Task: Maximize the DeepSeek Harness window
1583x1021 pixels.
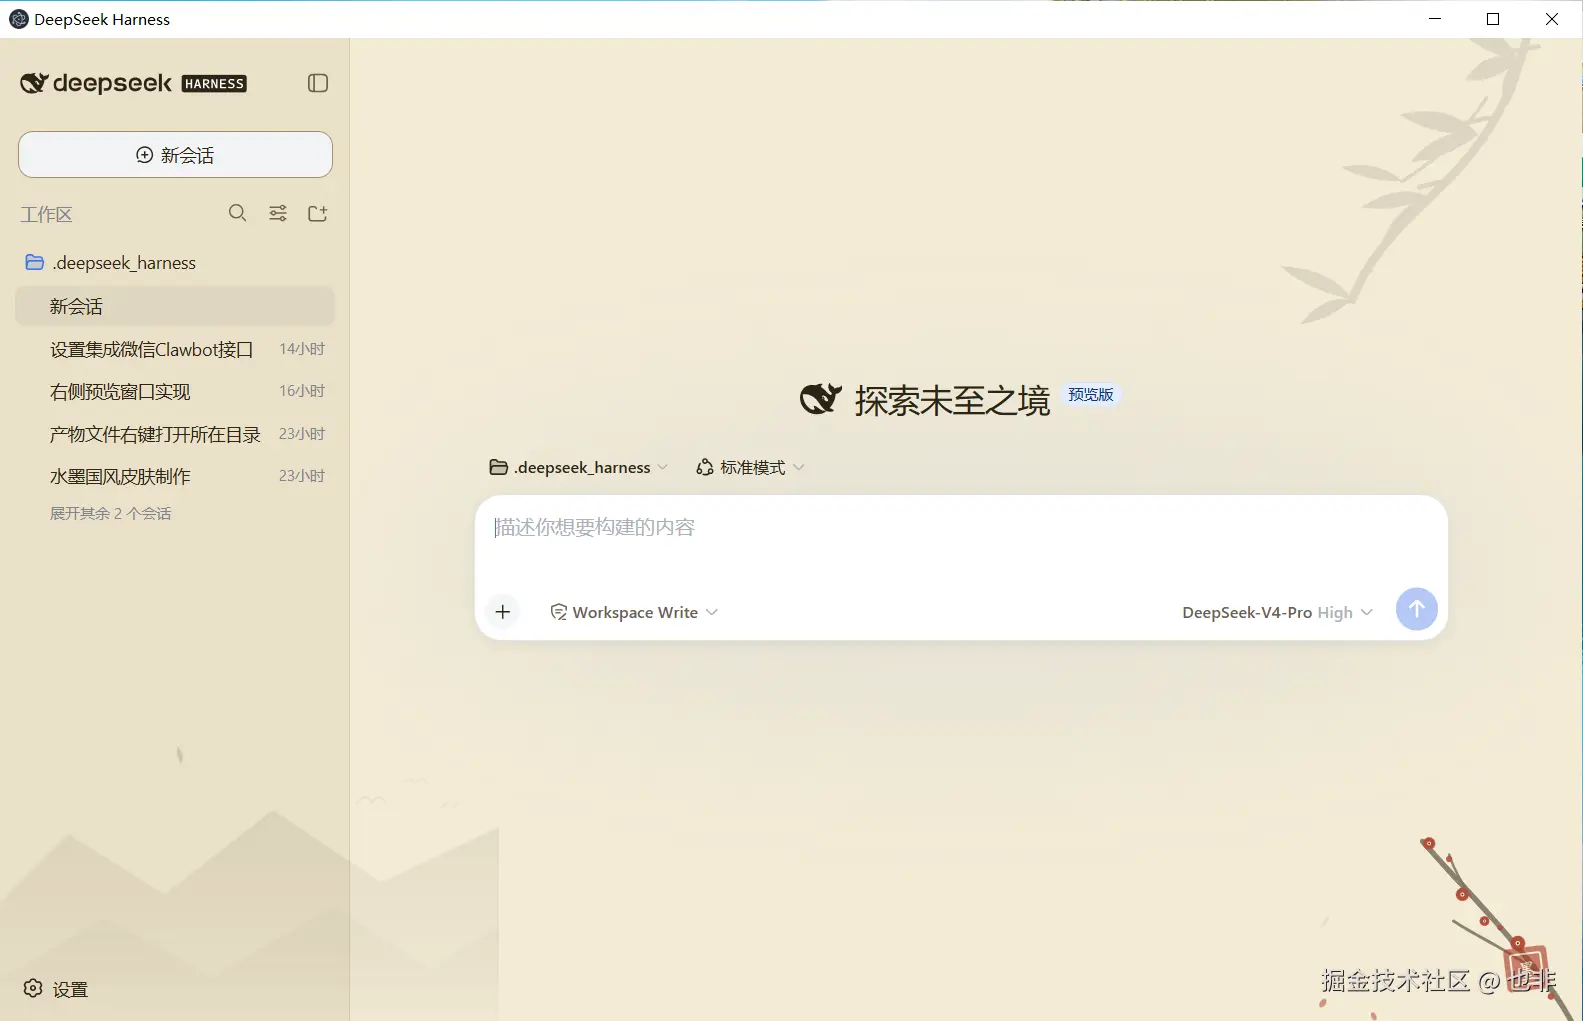Action: coord(1493,19)
